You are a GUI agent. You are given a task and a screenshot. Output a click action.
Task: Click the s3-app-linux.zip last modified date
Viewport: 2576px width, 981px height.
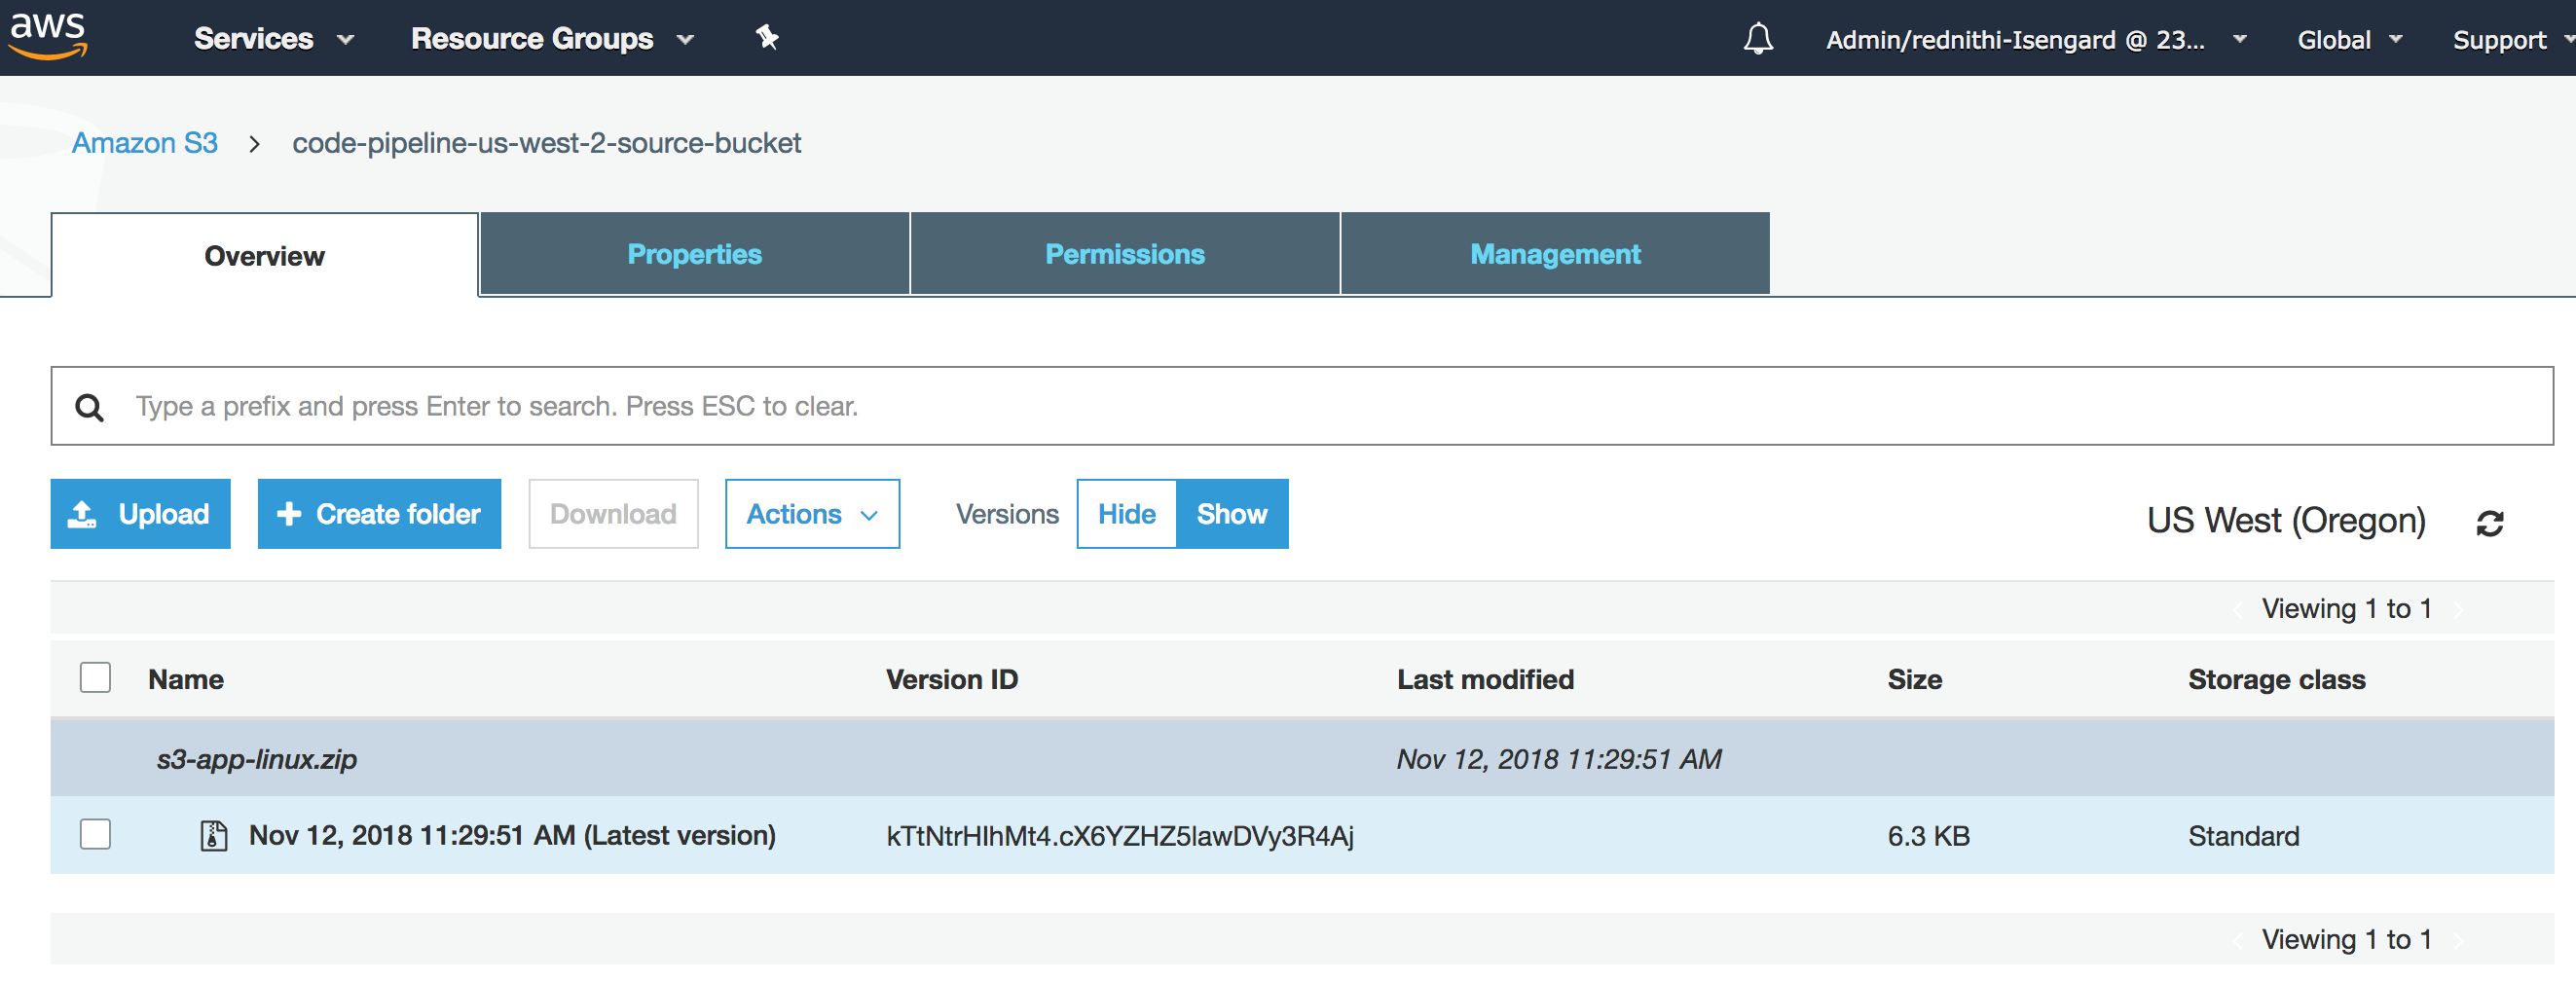[1559, 759]
